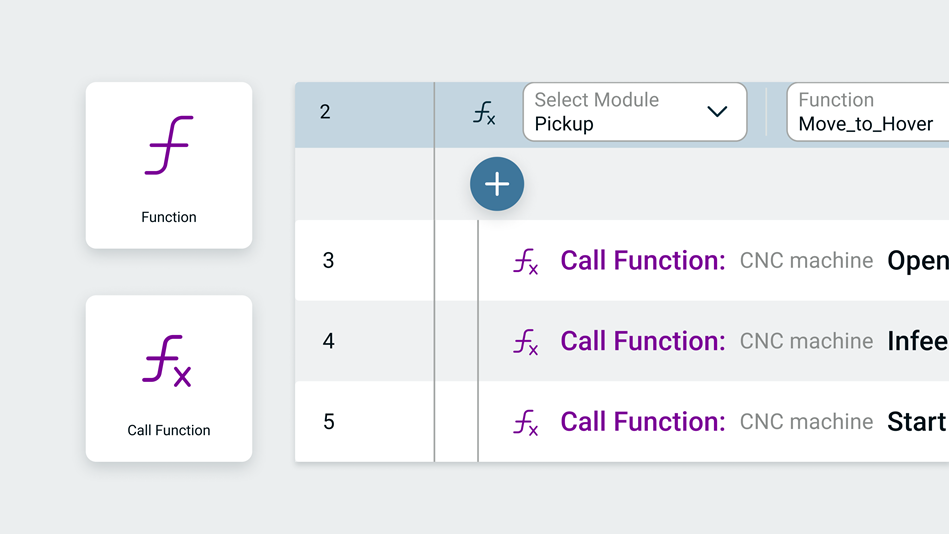Select the Call Function block label
Screen dimensions: 950x534
point(169,430)
